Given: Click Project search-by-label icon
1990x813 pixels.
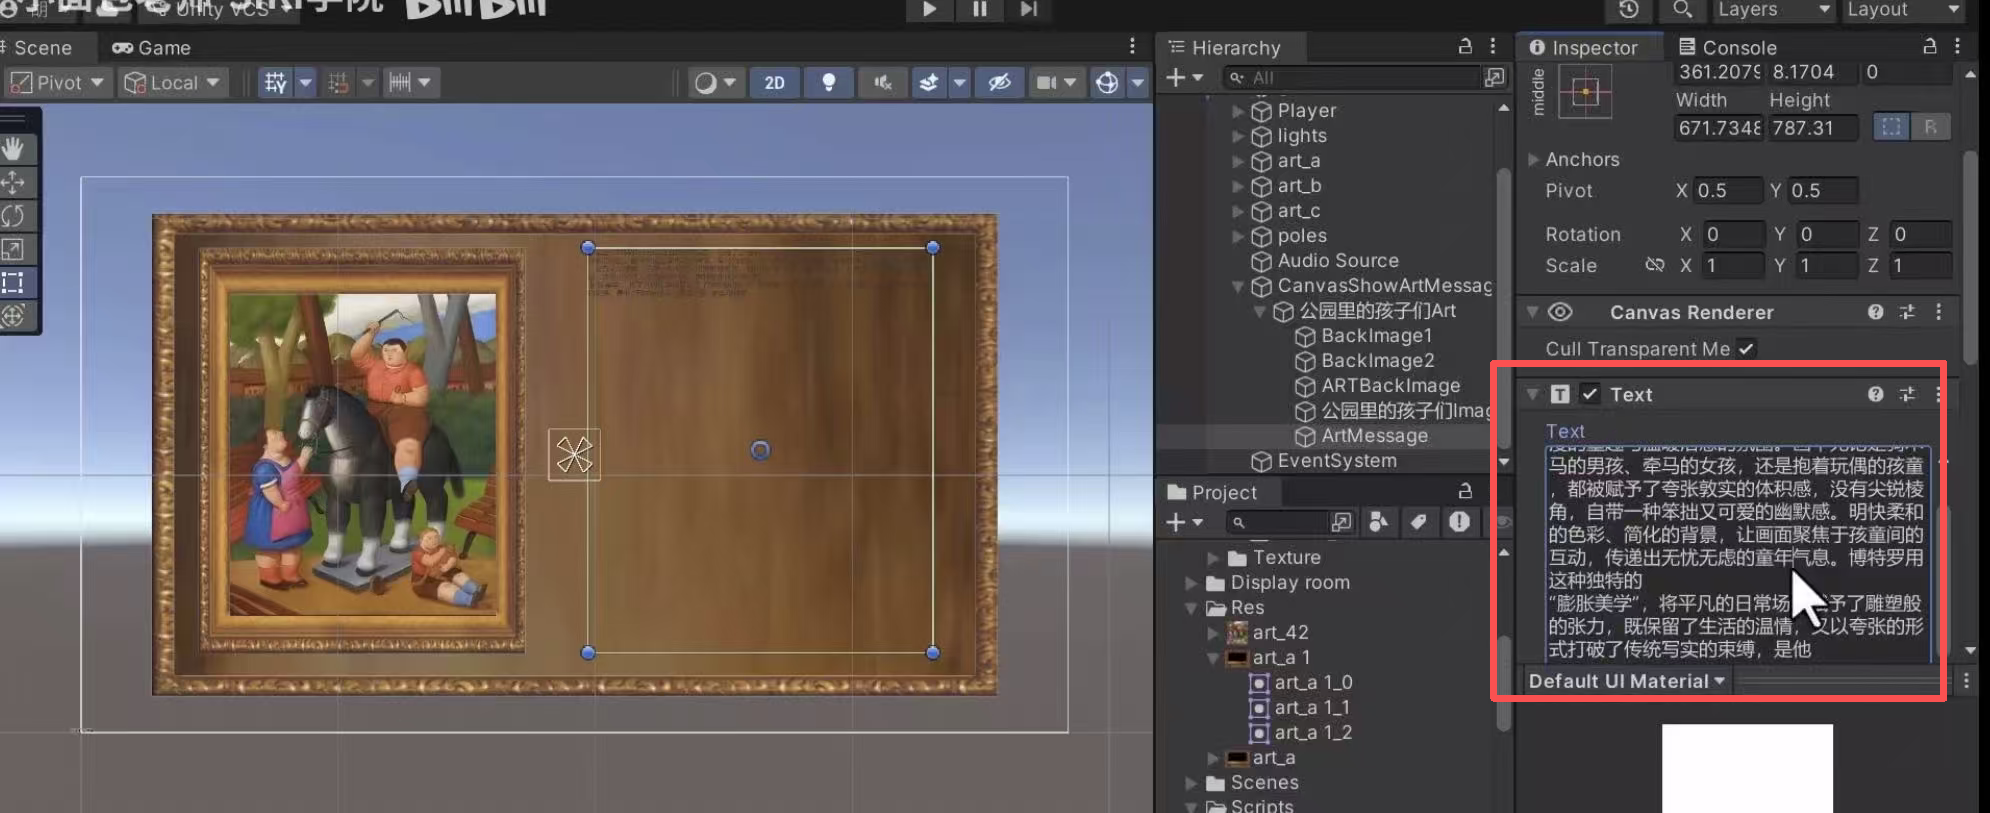Looking at the screenshot, I should coord(1419,522).
